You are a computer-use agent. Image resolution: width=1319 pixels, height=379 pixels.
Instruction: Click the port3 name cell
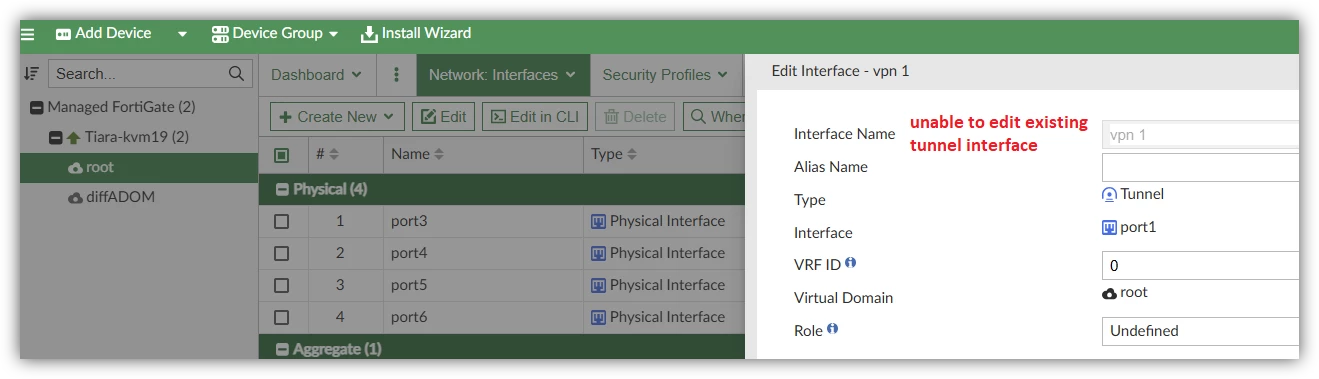click(x=409, y=221)
